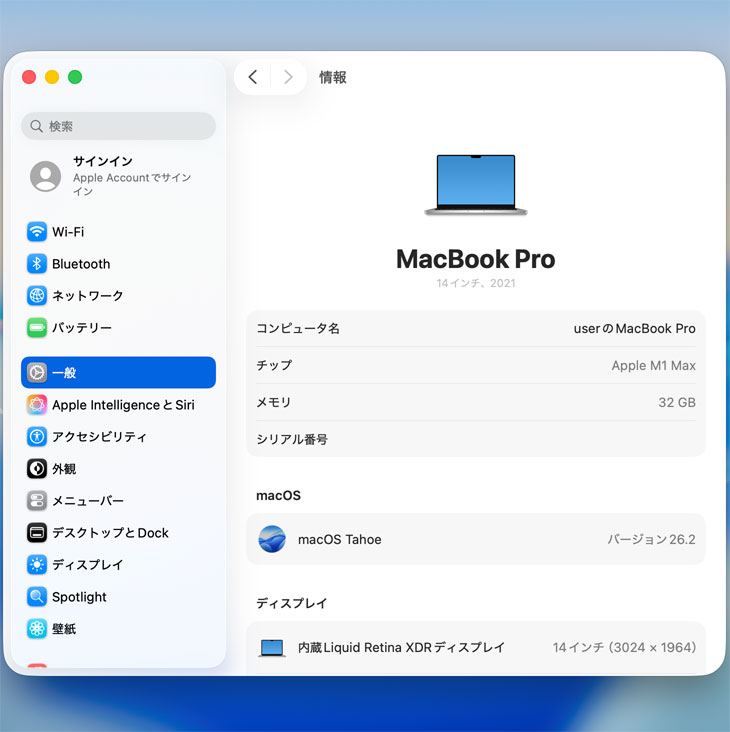
Task: Select the 一般 General sidebar item
Action: [118, 373]
